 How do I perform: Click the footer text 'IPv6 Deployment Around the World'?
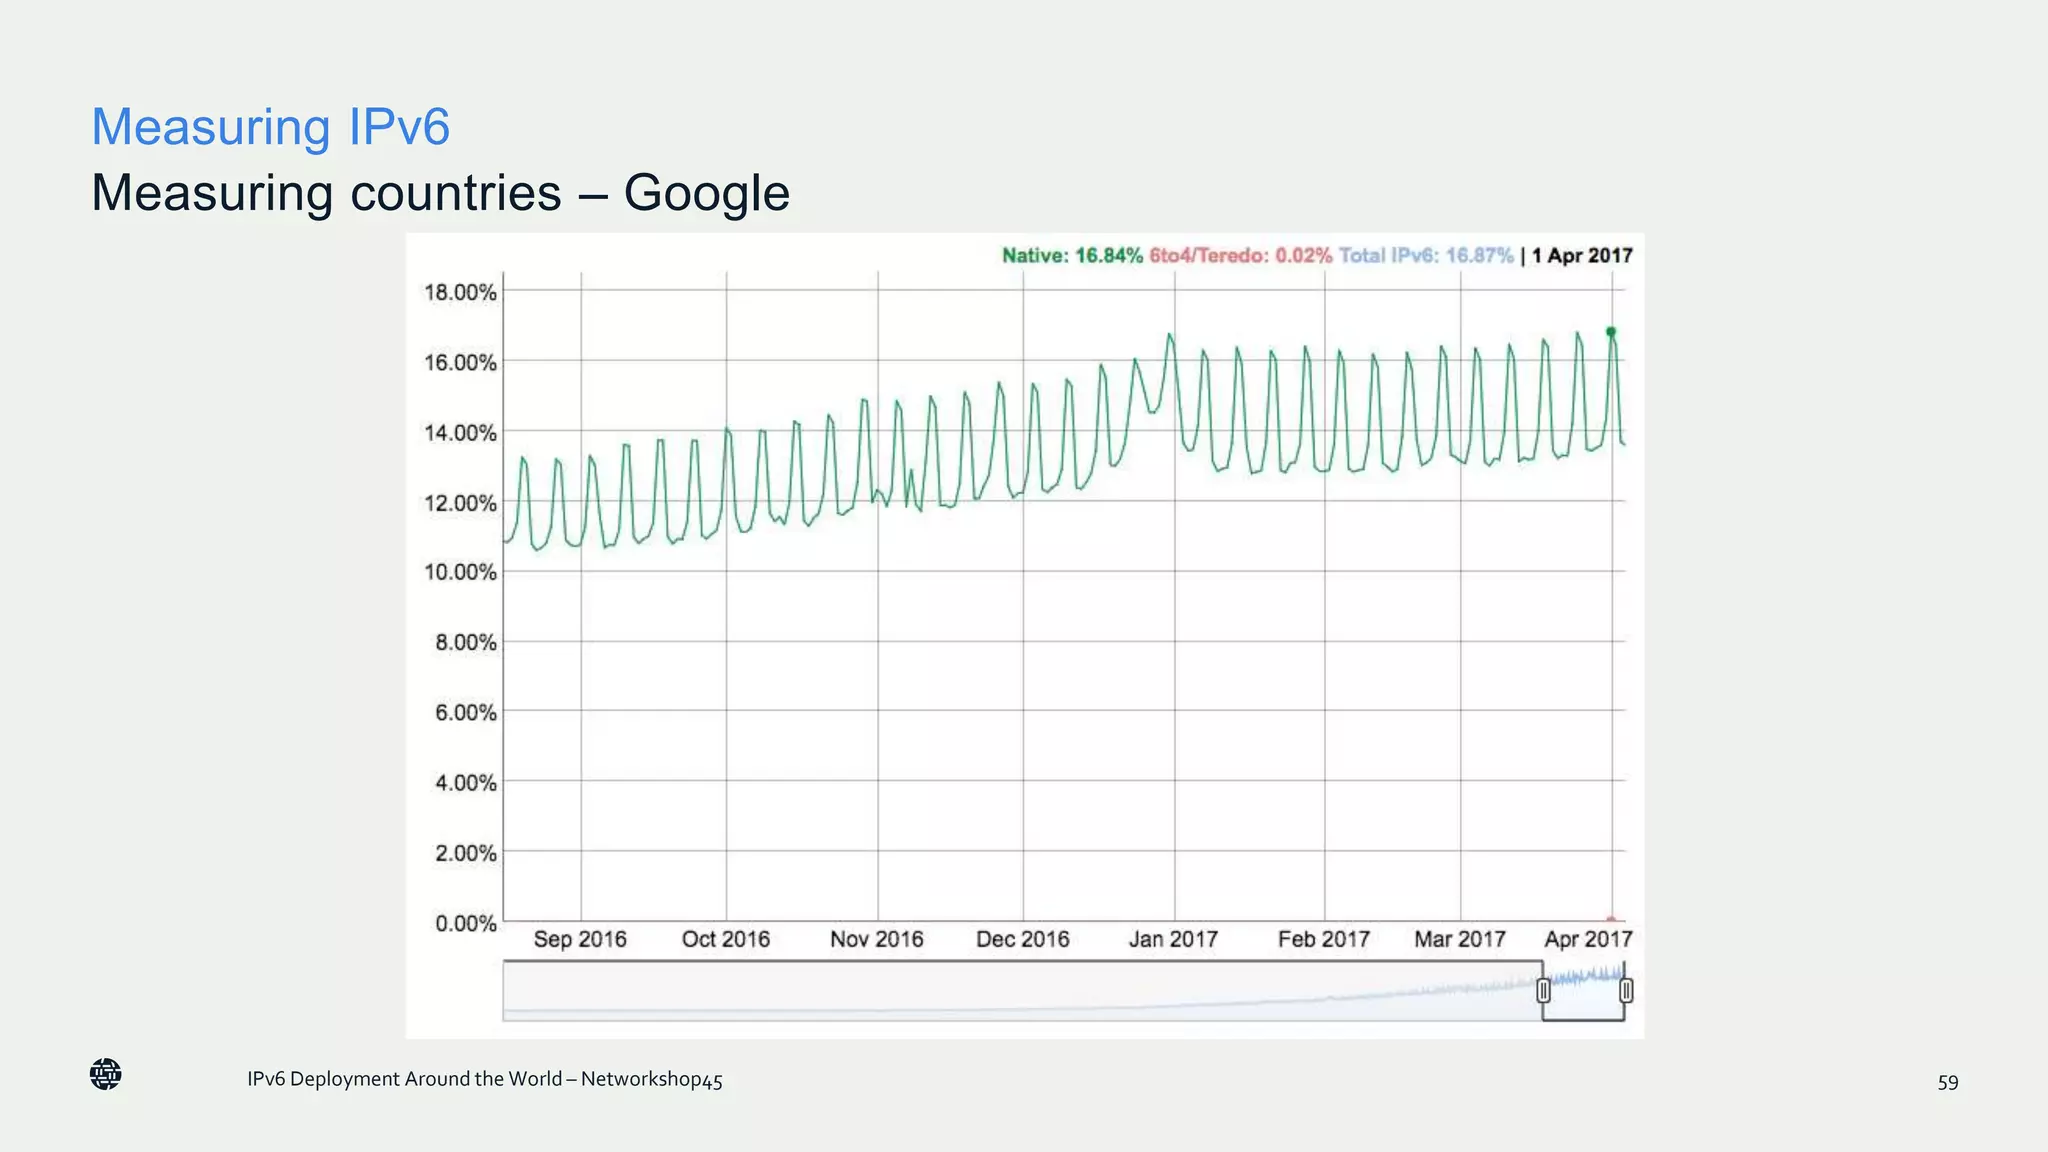point(404,1079)
